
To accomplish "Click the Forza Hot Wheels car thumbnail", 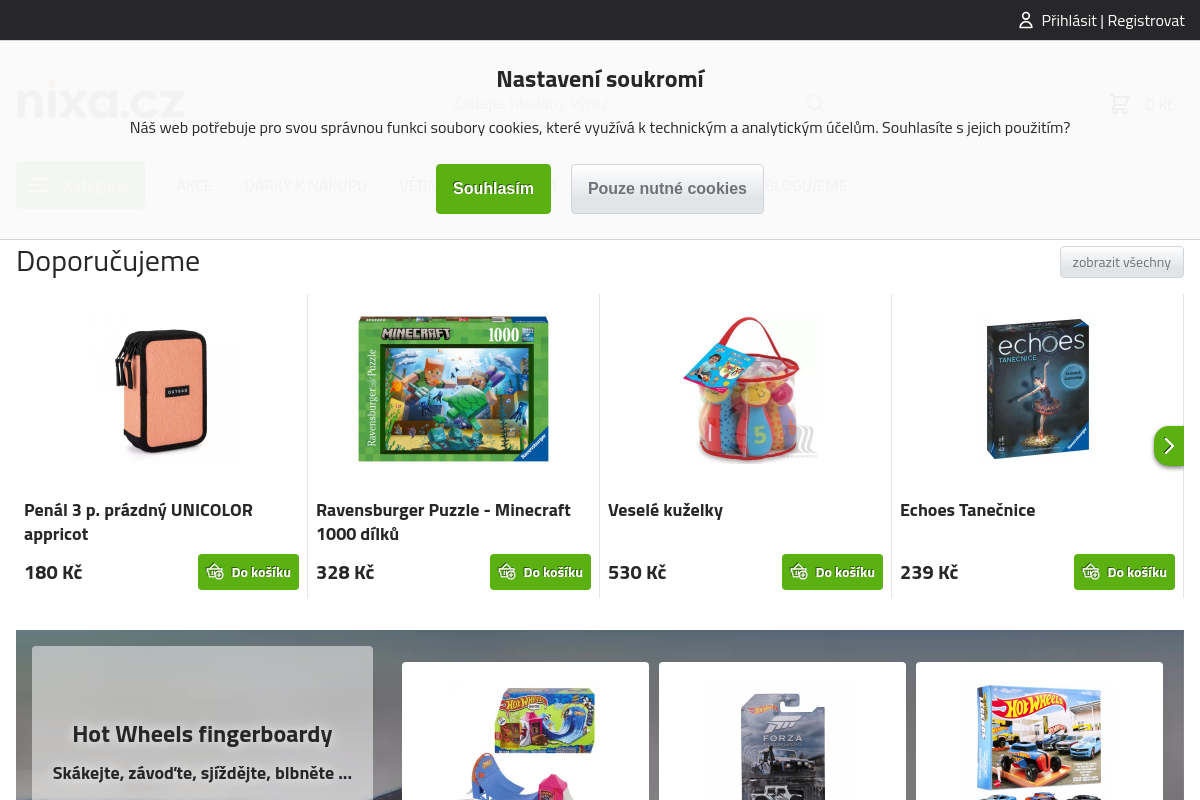I will pyautogui.click(x=782, y=745).
